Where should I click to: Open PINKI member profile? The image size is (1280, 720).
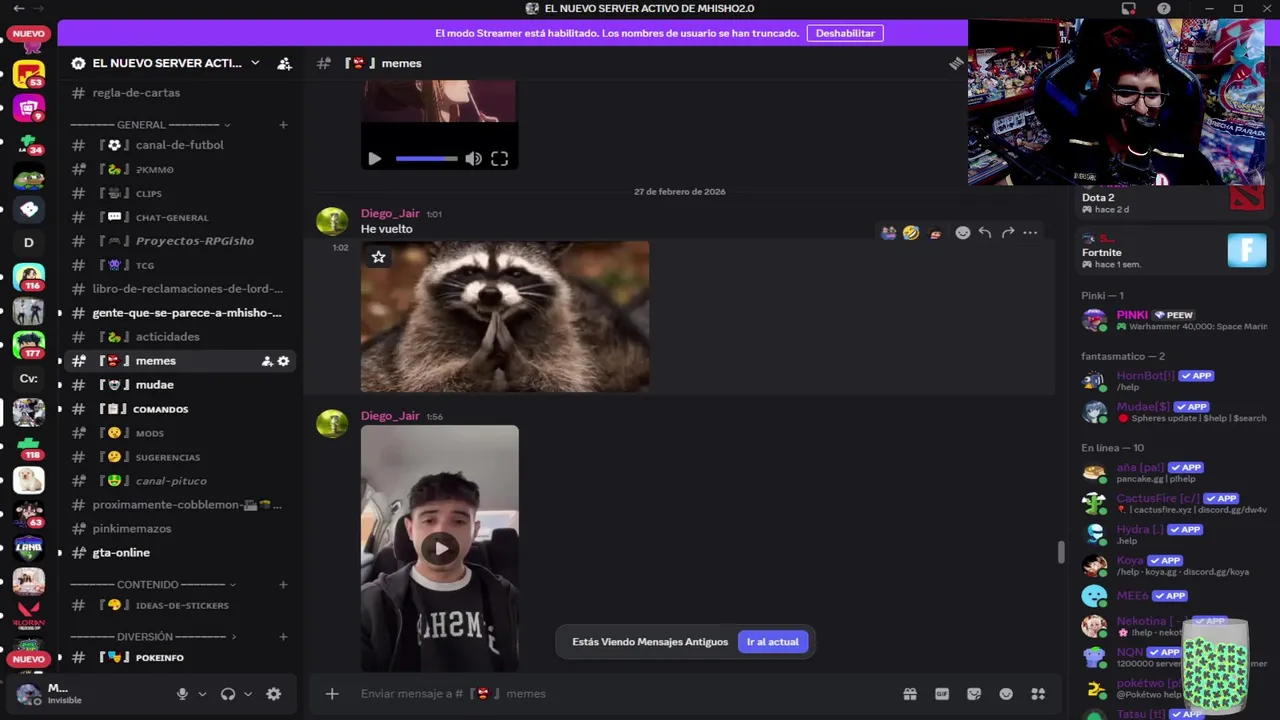click(x=1172, y=320)
